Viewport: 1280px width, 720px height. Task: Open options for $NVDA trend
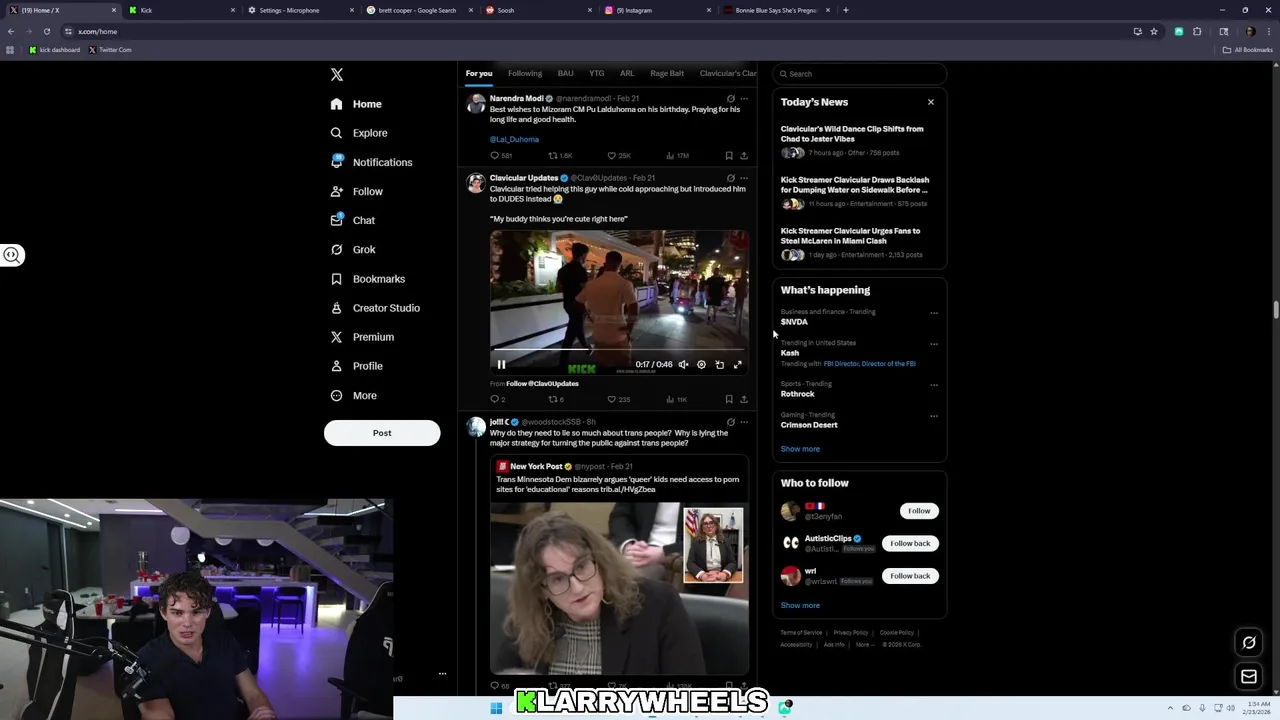(x=934, y=313)
